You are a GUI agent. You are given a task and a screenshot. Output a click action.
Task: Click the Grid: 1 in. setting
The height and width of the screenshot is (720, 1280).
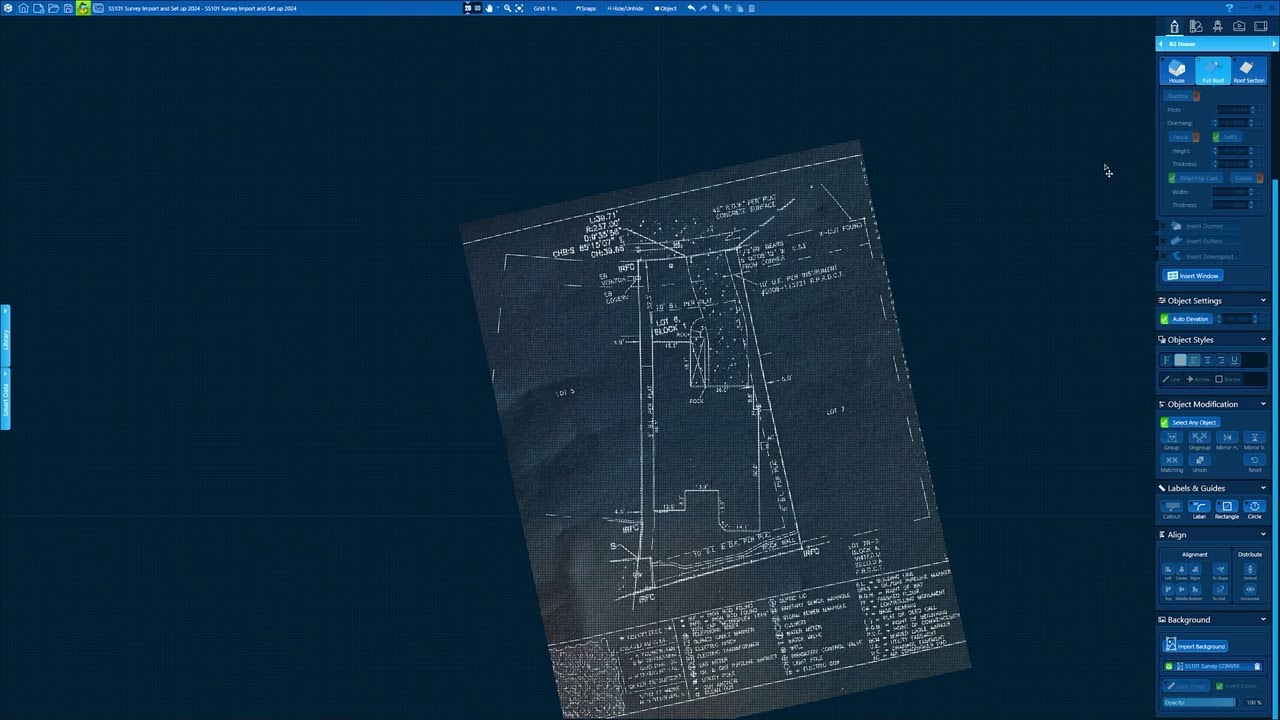[x=545, y=8]
